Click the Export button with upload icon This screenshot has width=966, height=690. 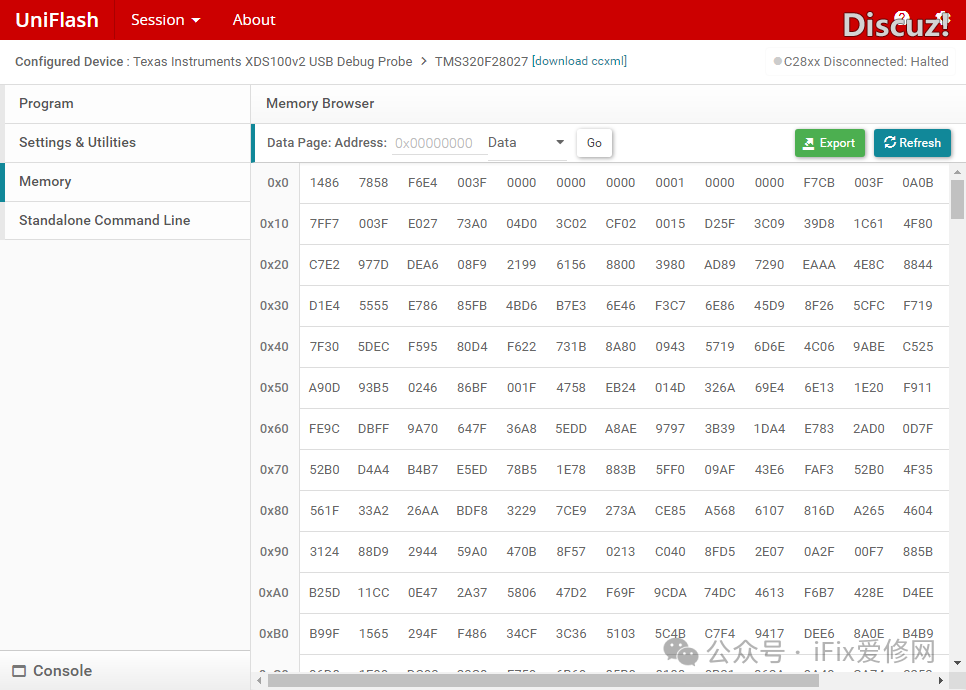click(829, 143)
